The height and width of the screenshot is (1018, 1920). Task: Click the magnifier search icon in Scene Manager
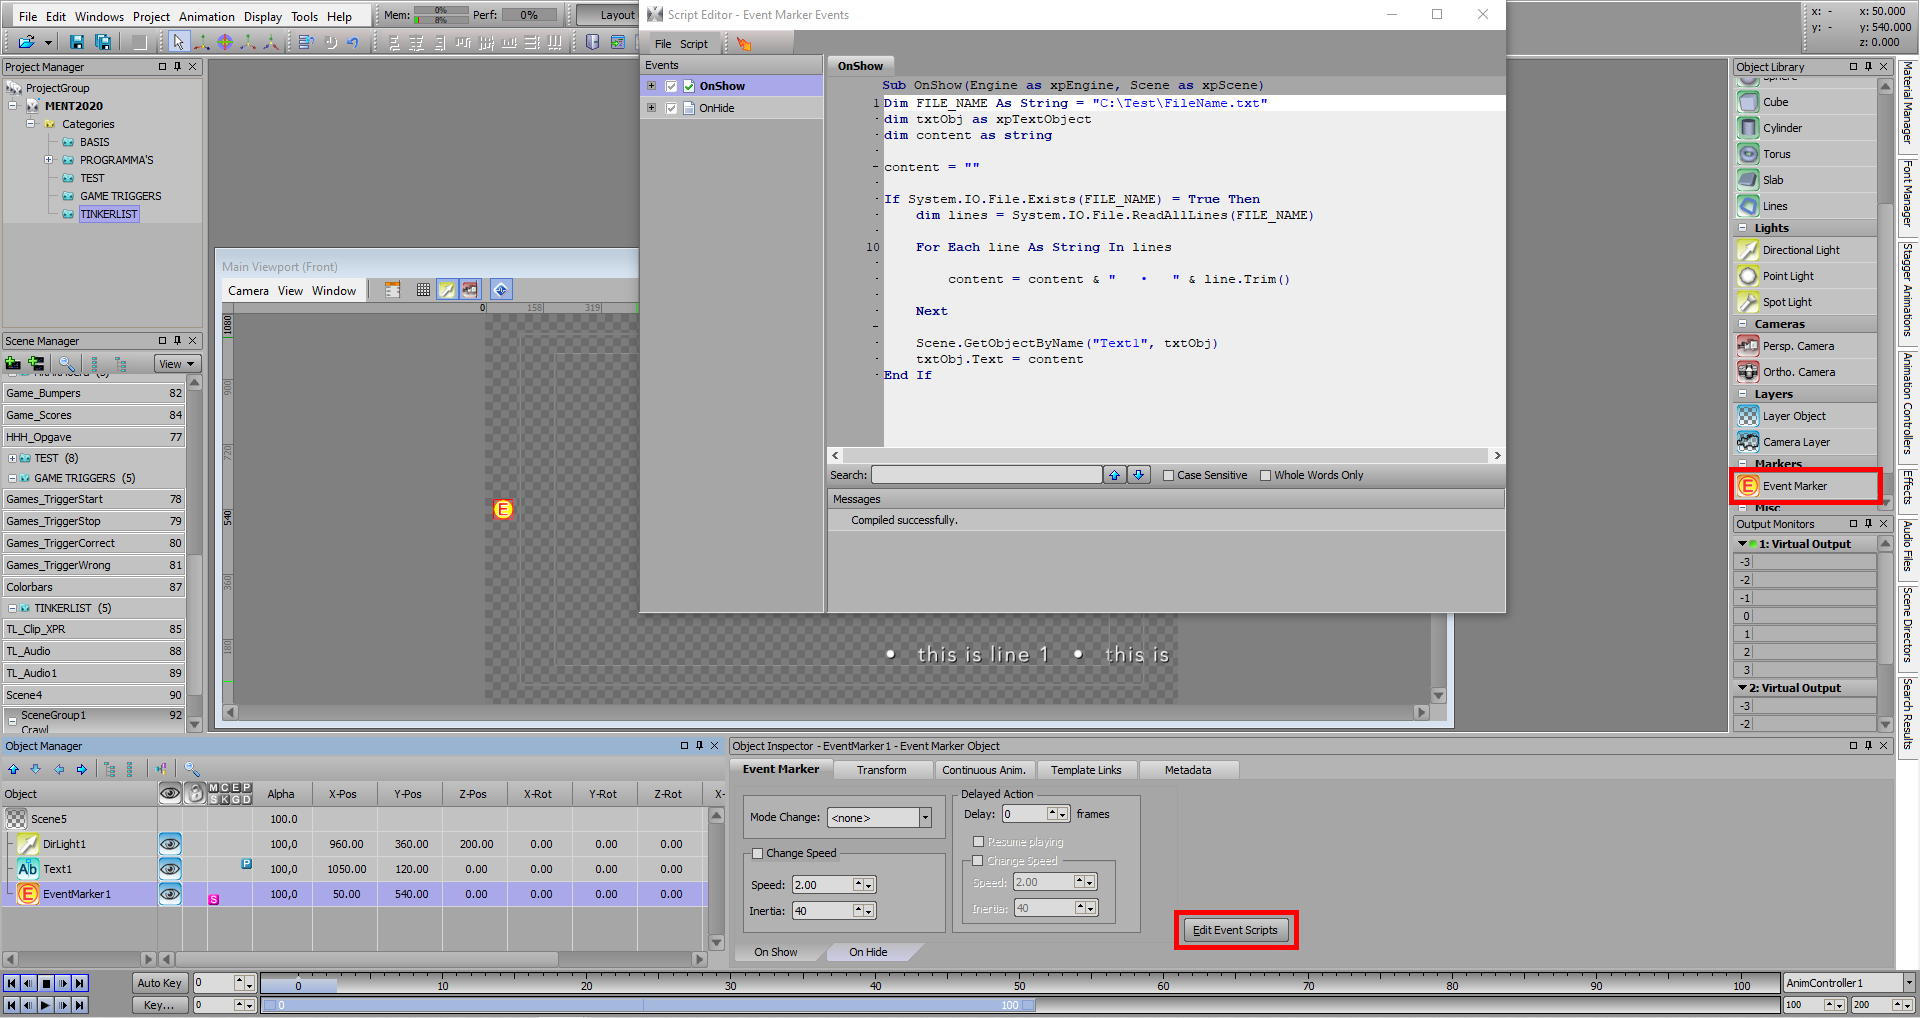coord(66,364)
